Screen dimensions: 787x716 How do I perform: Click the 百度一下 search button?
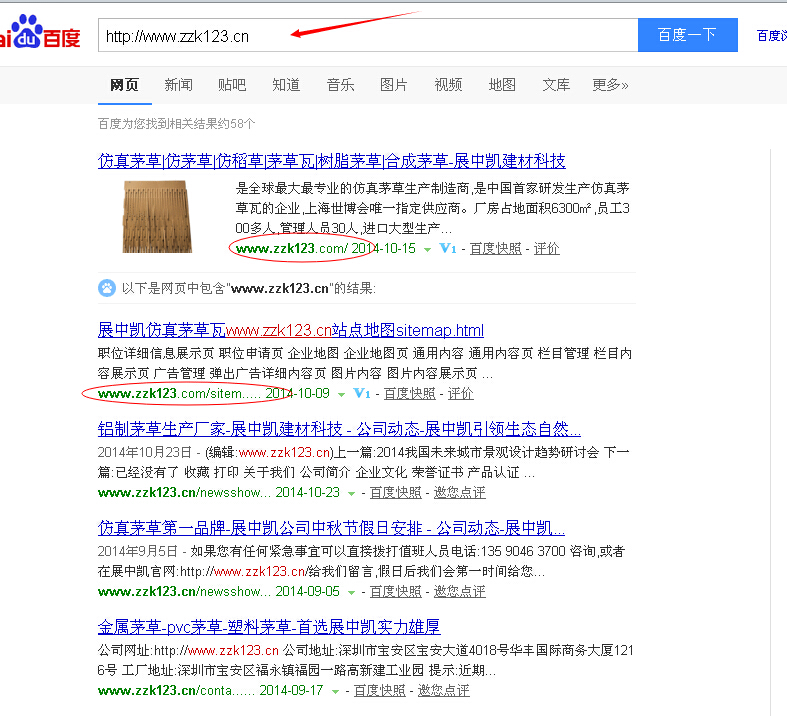coord(688,35)
